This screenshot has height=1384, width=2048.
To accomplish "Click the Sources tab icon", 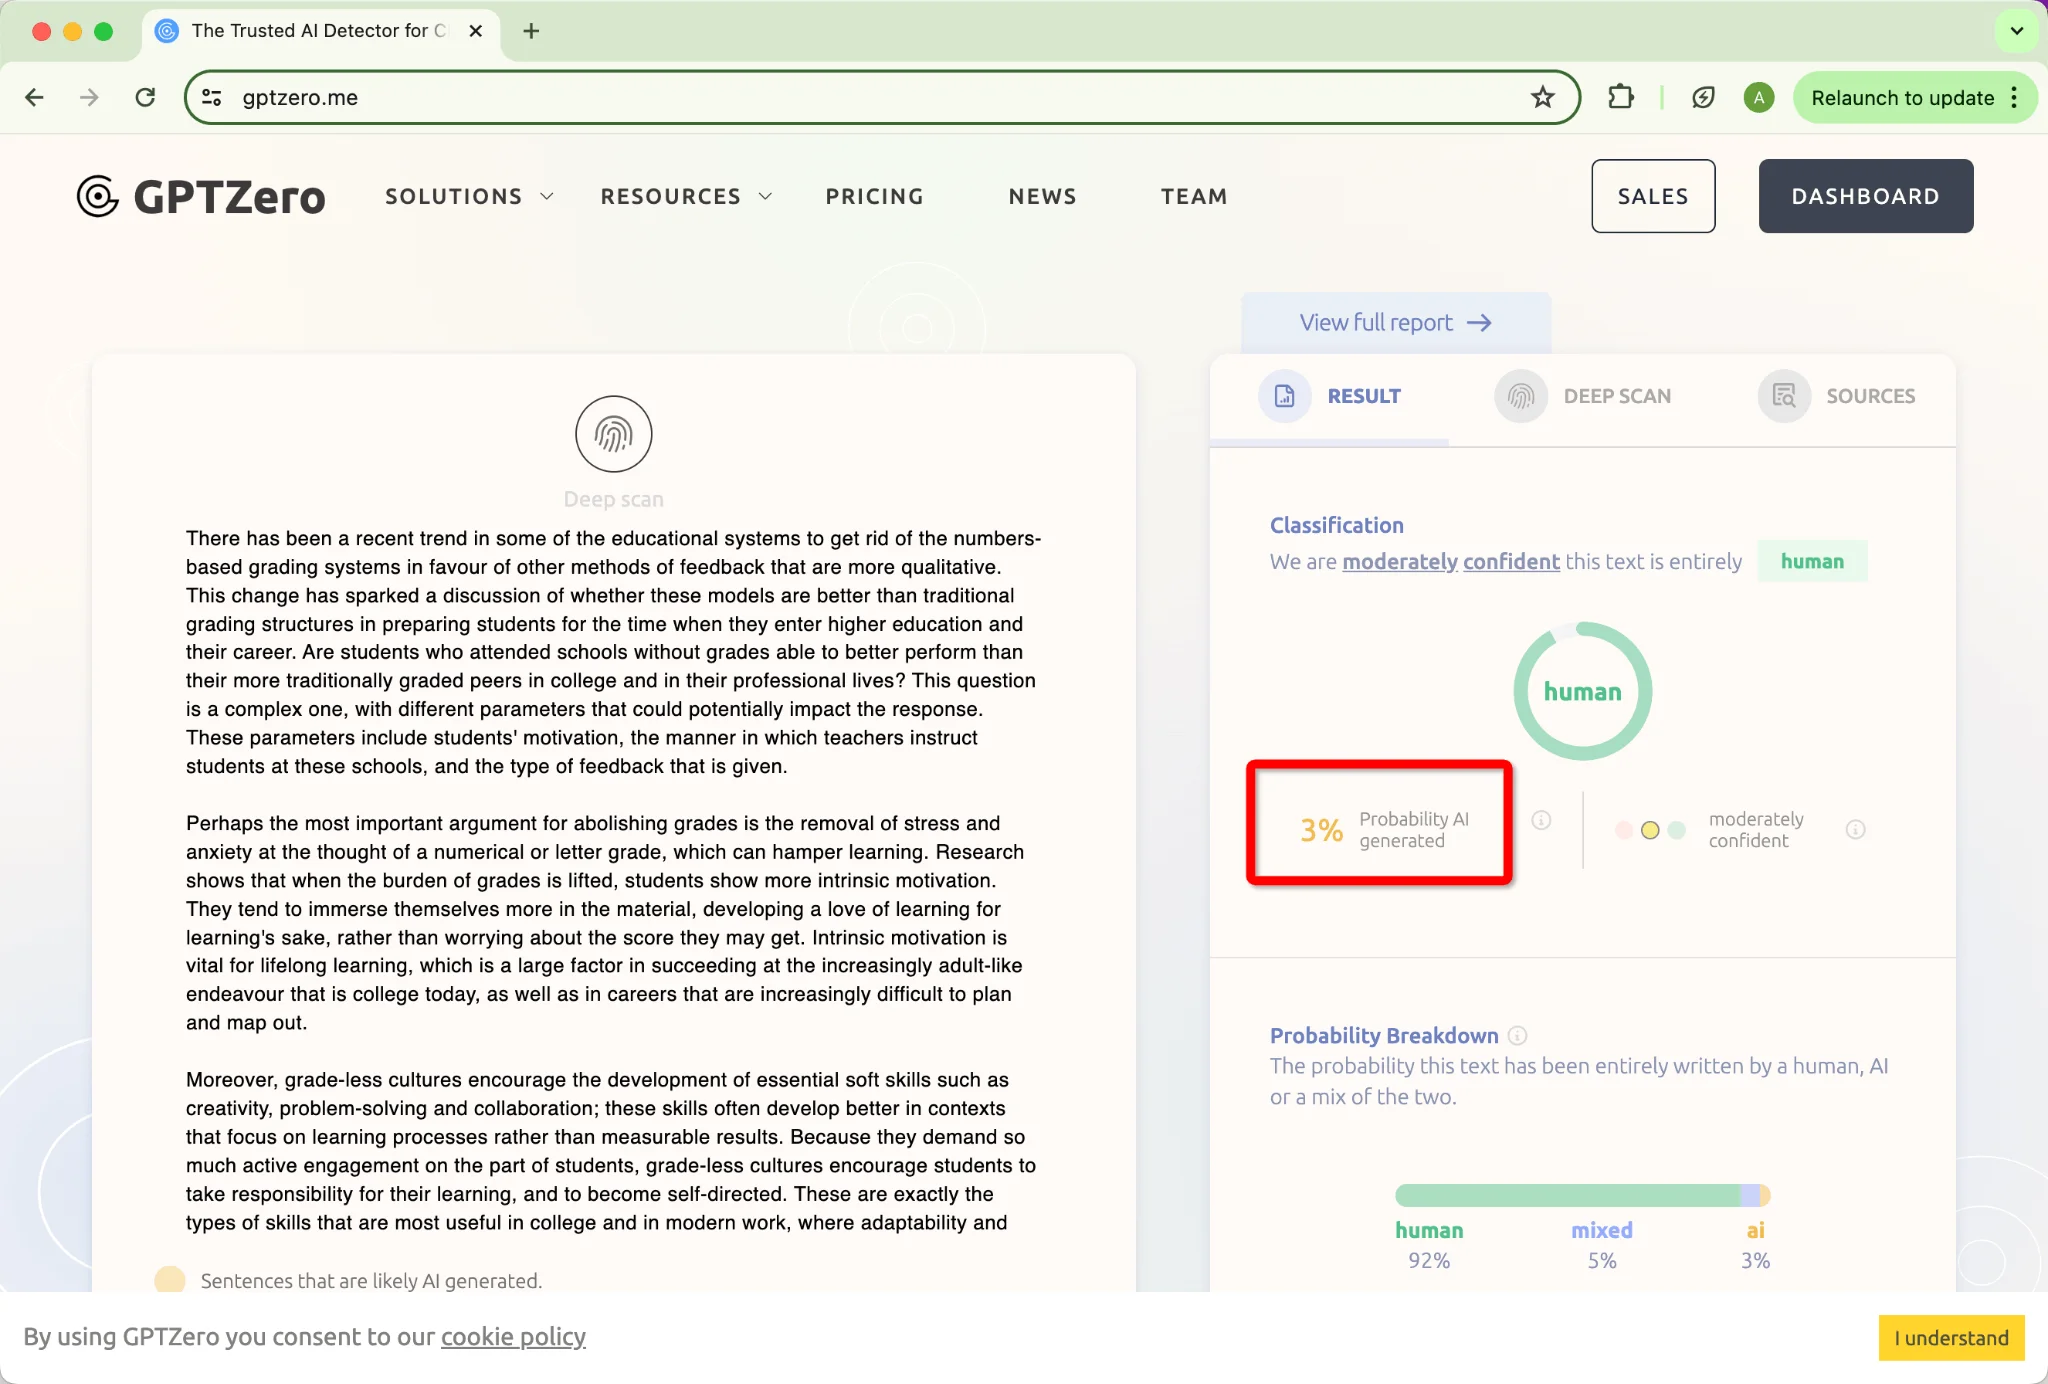I will tap(1784, 395).
